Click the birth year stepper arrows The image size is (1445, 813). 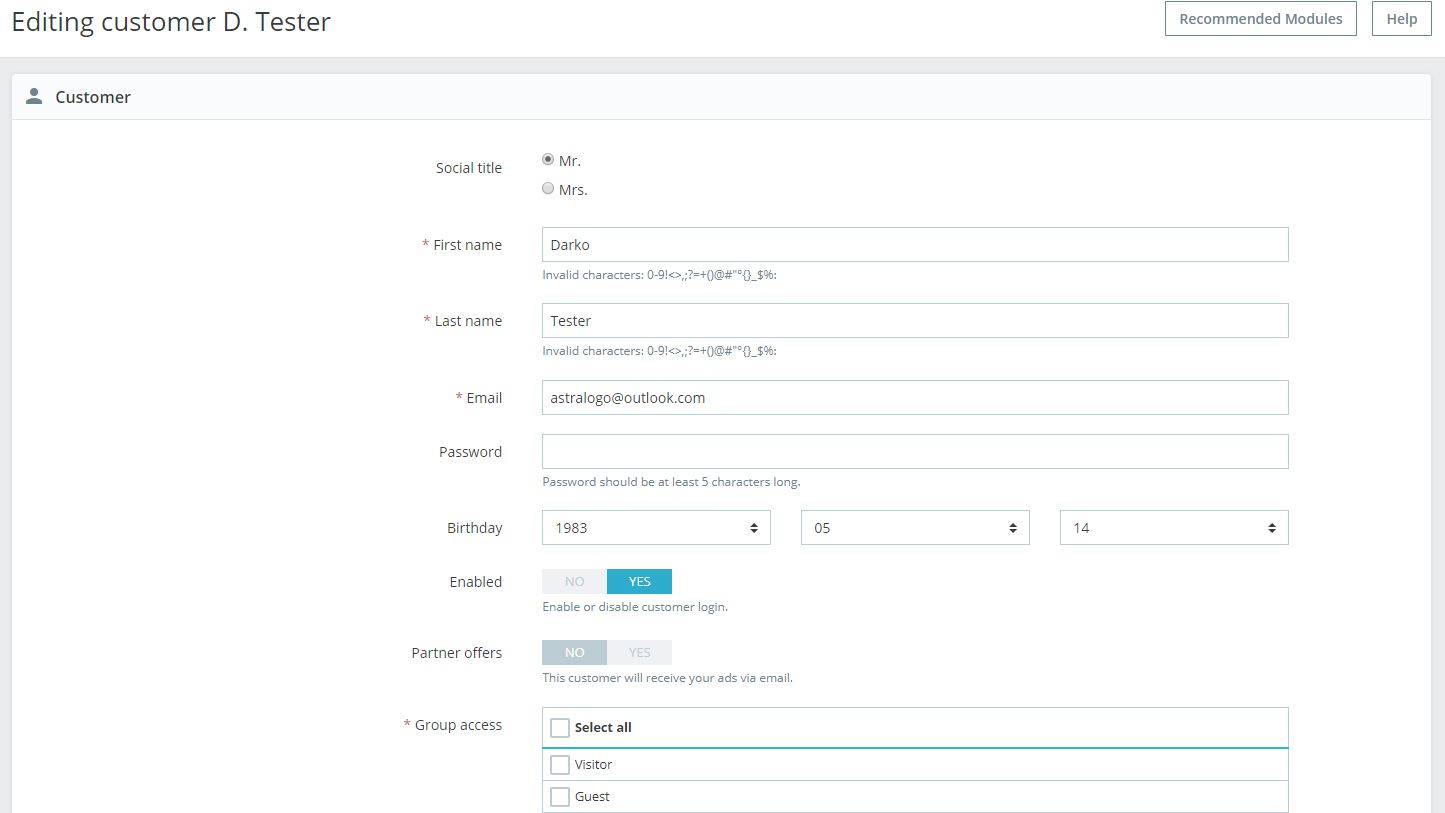click(754, 527)
